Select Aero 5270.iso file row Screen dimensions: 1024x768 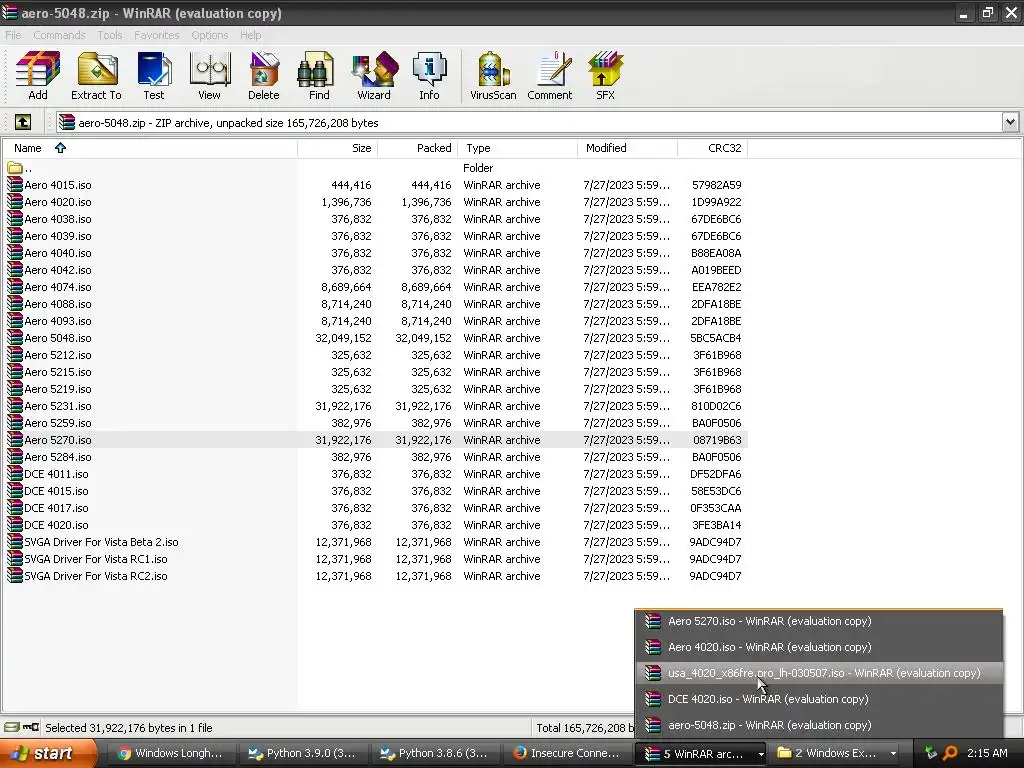(x=375, y=440)
